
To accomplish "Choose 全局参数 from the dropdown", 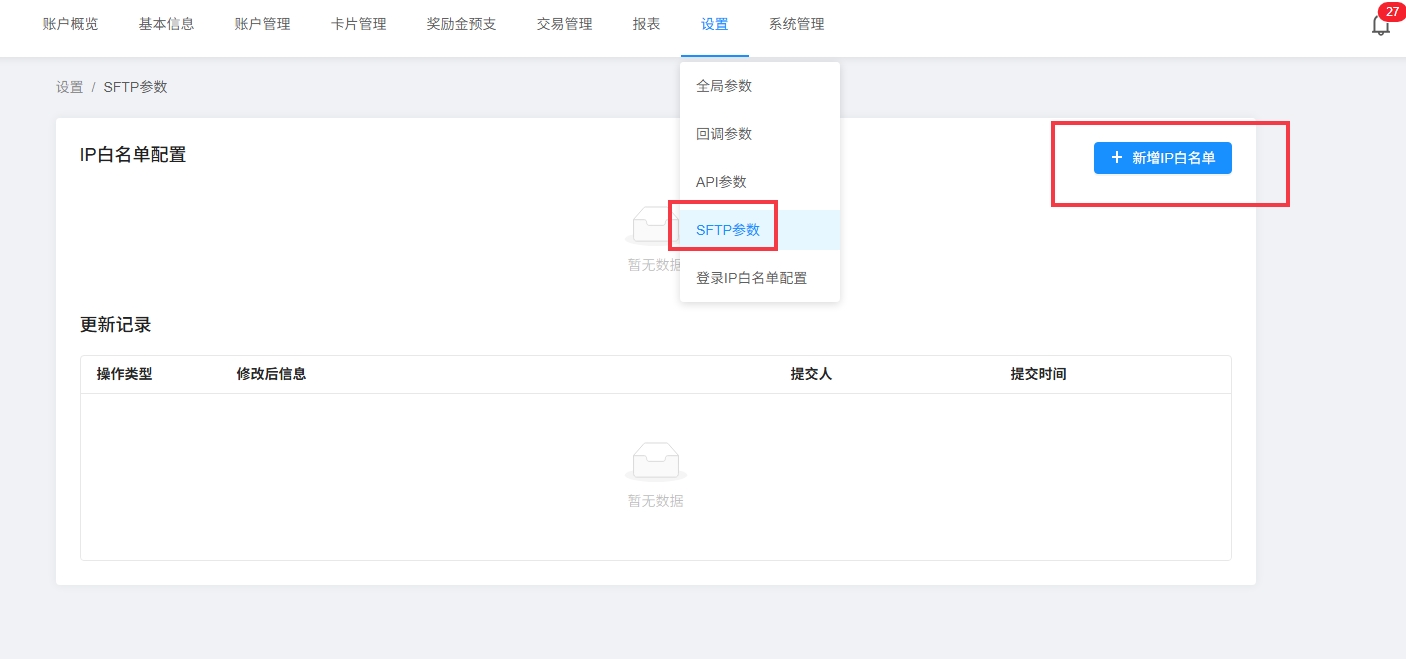I will (x=724, y=86).
